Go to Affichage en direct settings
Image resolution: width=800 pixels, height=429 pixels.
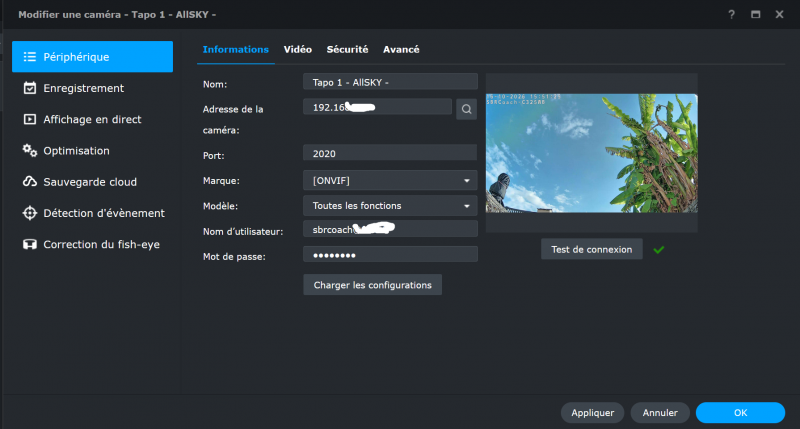92,119
